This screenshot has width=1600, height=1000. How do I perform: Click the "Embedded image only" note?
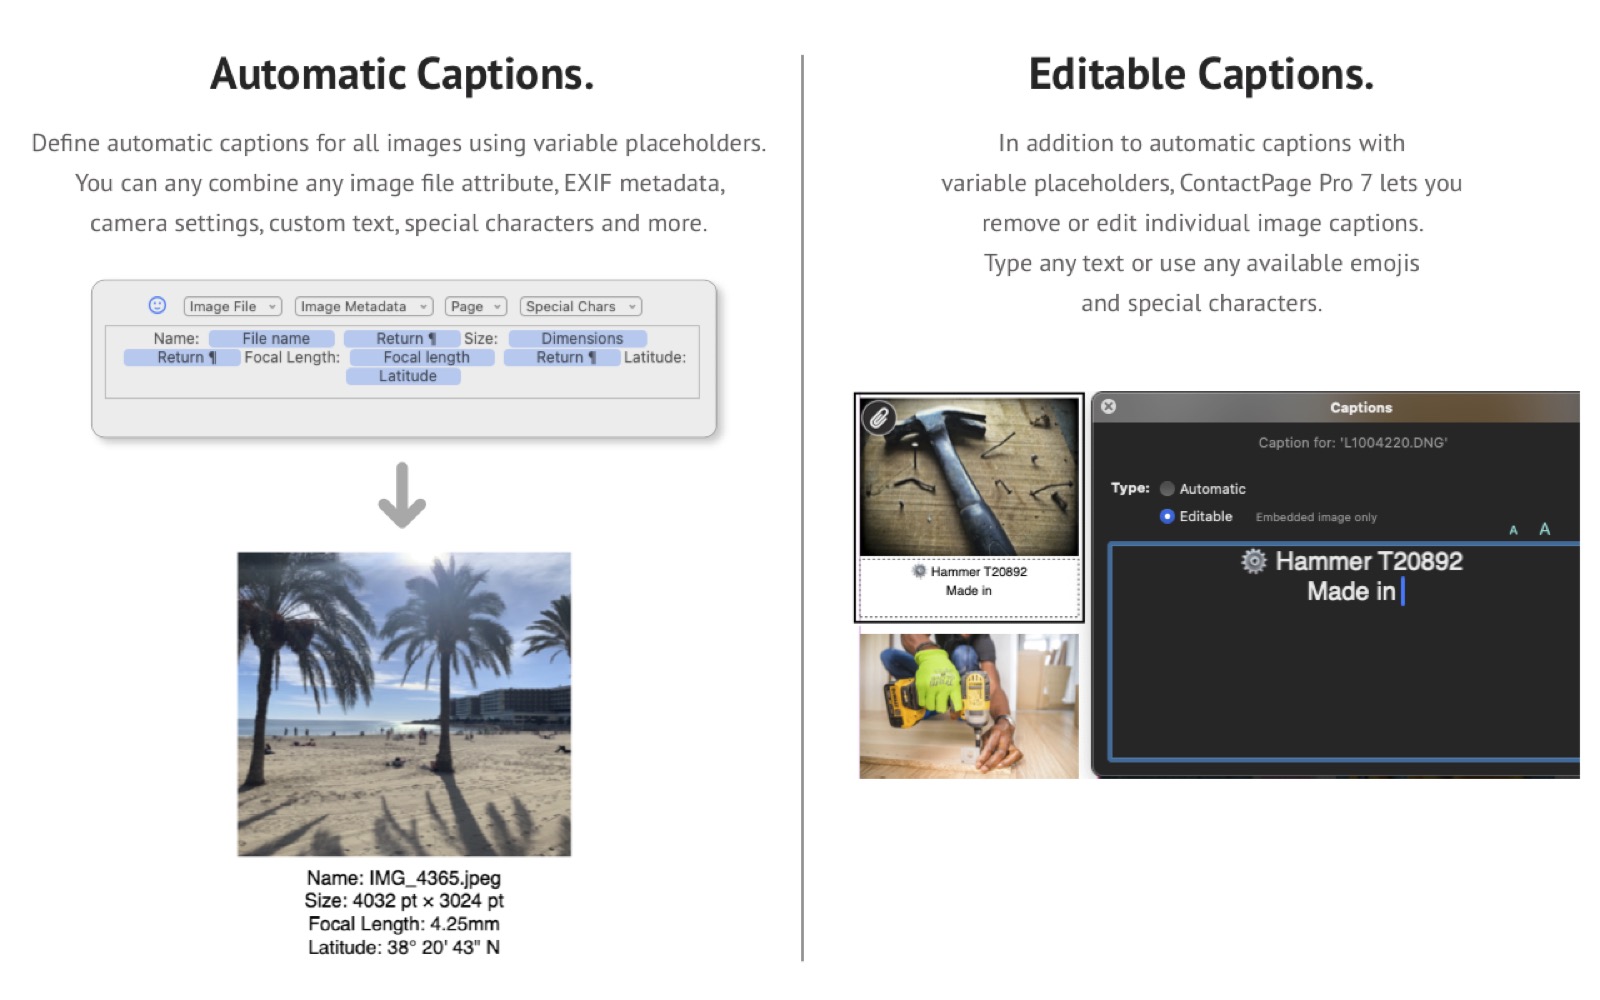[x=1316, y=517]
